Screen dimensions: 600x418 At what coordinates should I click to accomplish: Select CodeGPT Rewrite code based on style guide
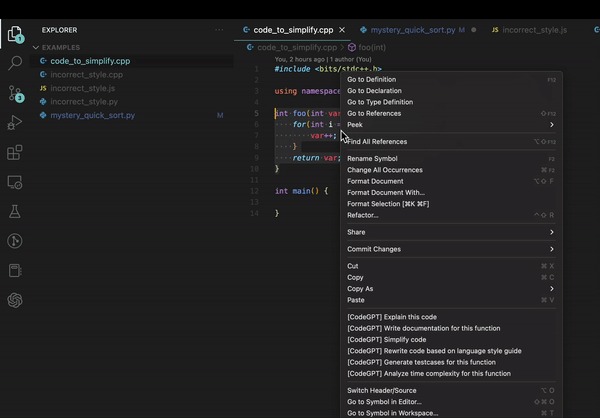[x=451, y=351]
